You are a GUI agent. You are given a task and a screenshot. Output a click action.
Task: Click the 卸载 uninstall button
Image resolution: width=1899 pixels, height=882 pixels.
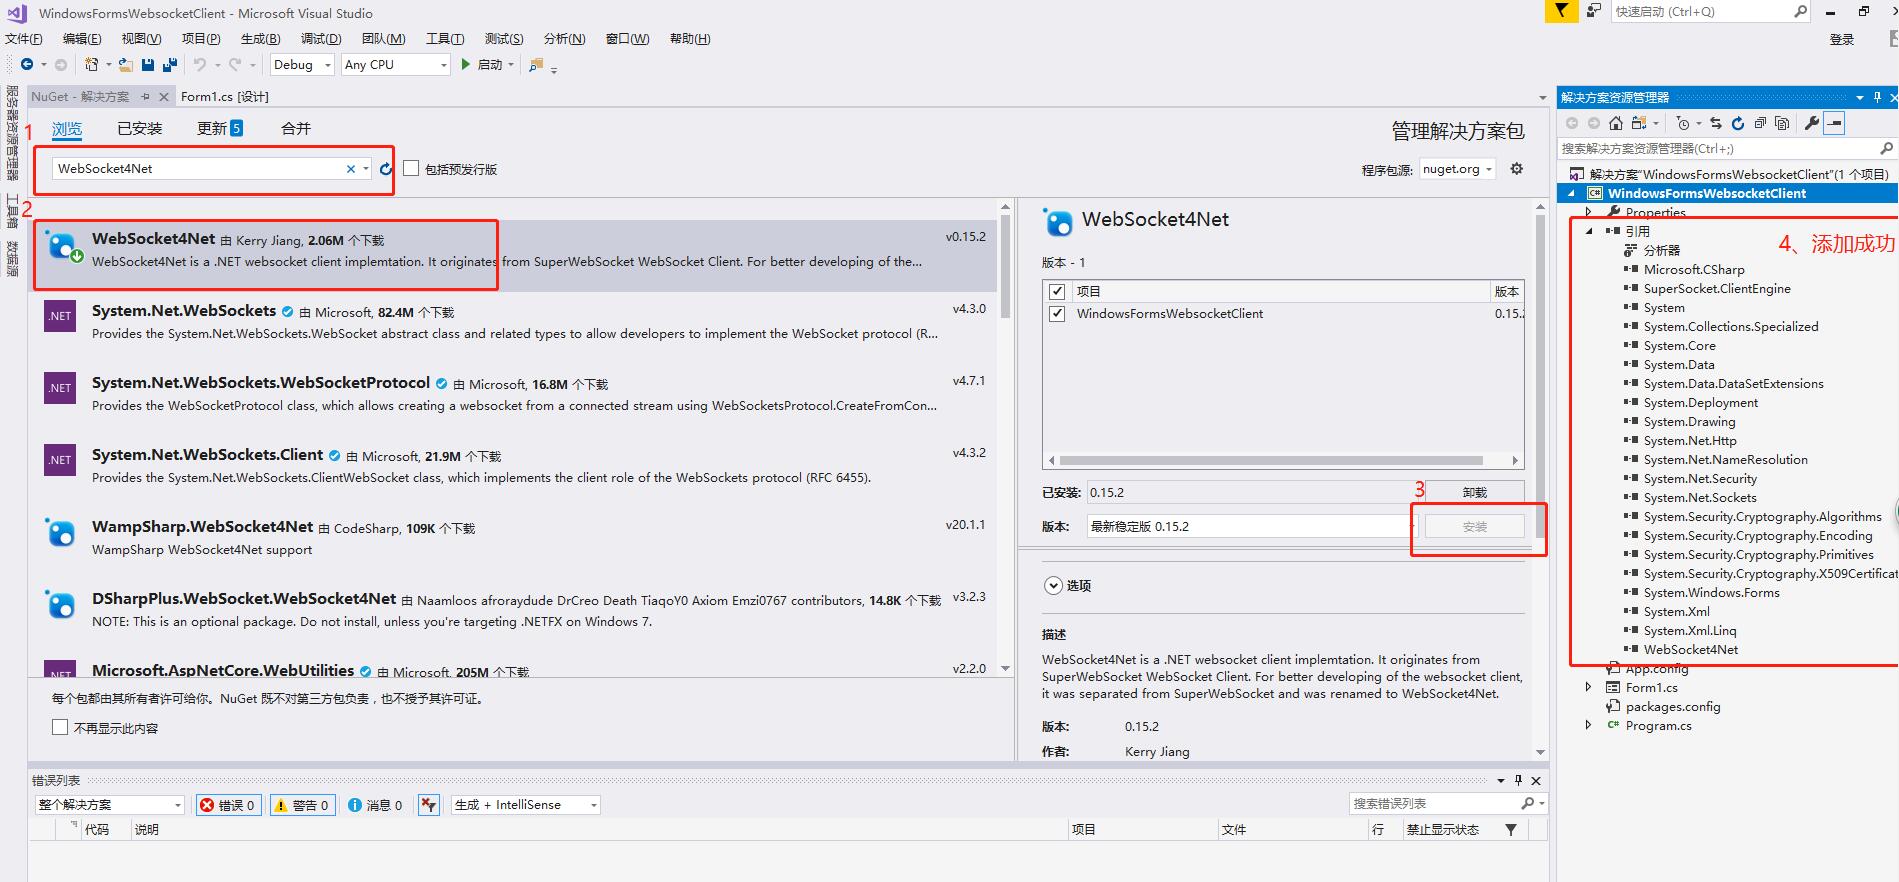pyautogui.click(x=1474, y=492)
